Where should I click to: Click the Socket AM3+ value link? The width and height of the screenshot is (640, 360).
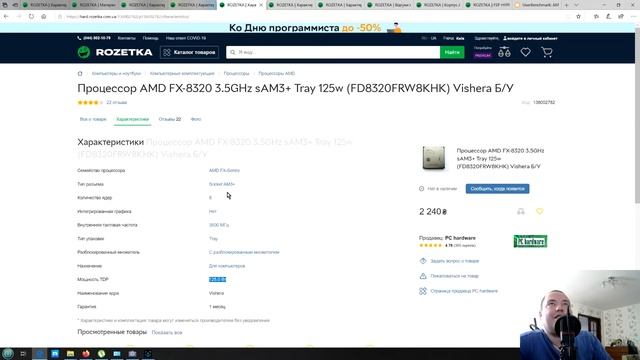pyautogui.click(x=222, y=184)
